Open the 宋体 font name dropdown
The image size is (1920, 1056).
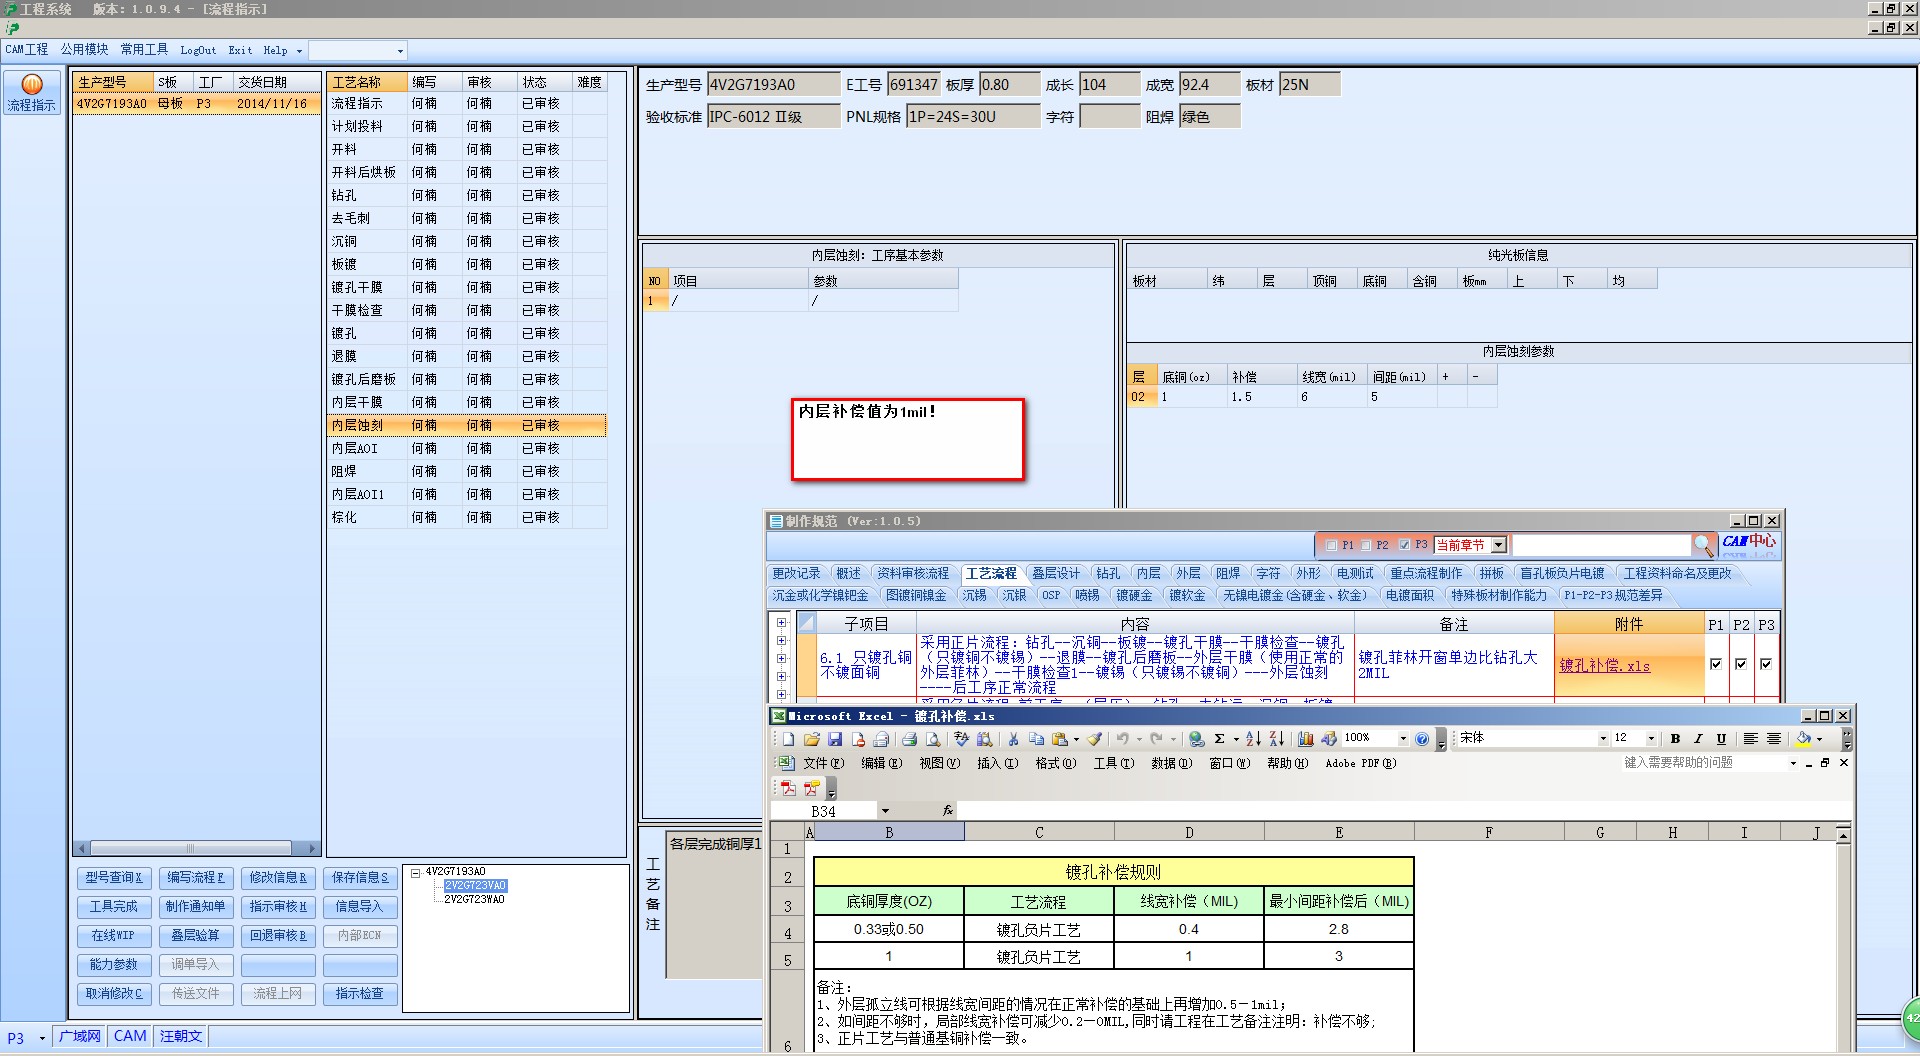[x=1603, y=739]
